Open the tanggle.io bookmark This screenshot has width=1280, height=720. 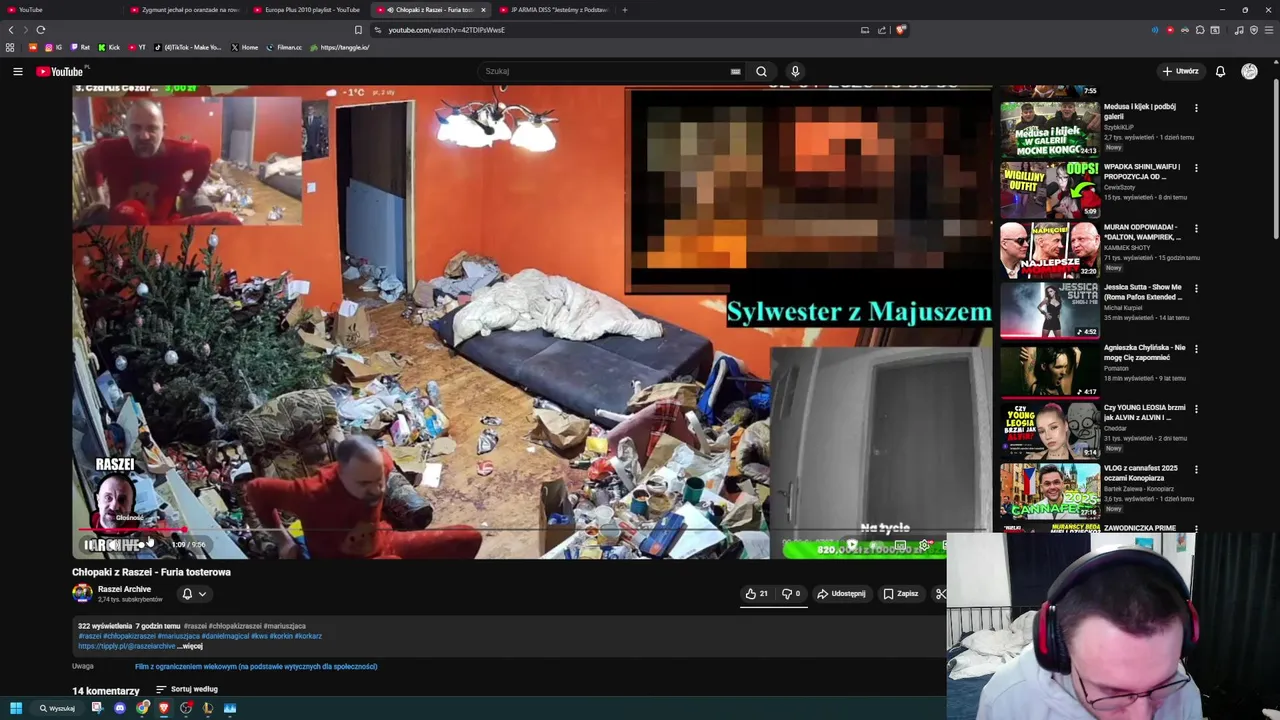pos(340,48)
